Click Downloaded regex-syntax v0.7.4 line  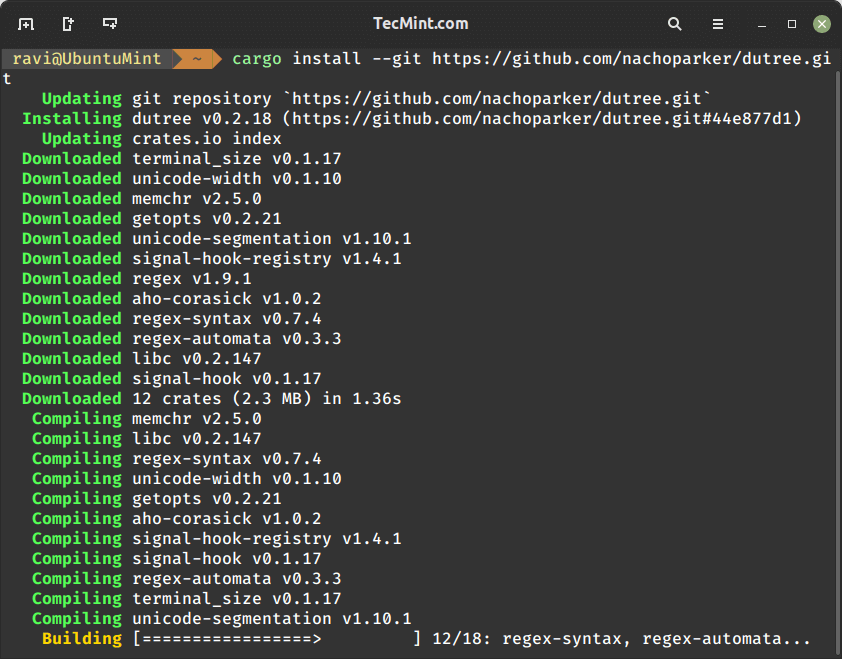(x=171, y=318)
